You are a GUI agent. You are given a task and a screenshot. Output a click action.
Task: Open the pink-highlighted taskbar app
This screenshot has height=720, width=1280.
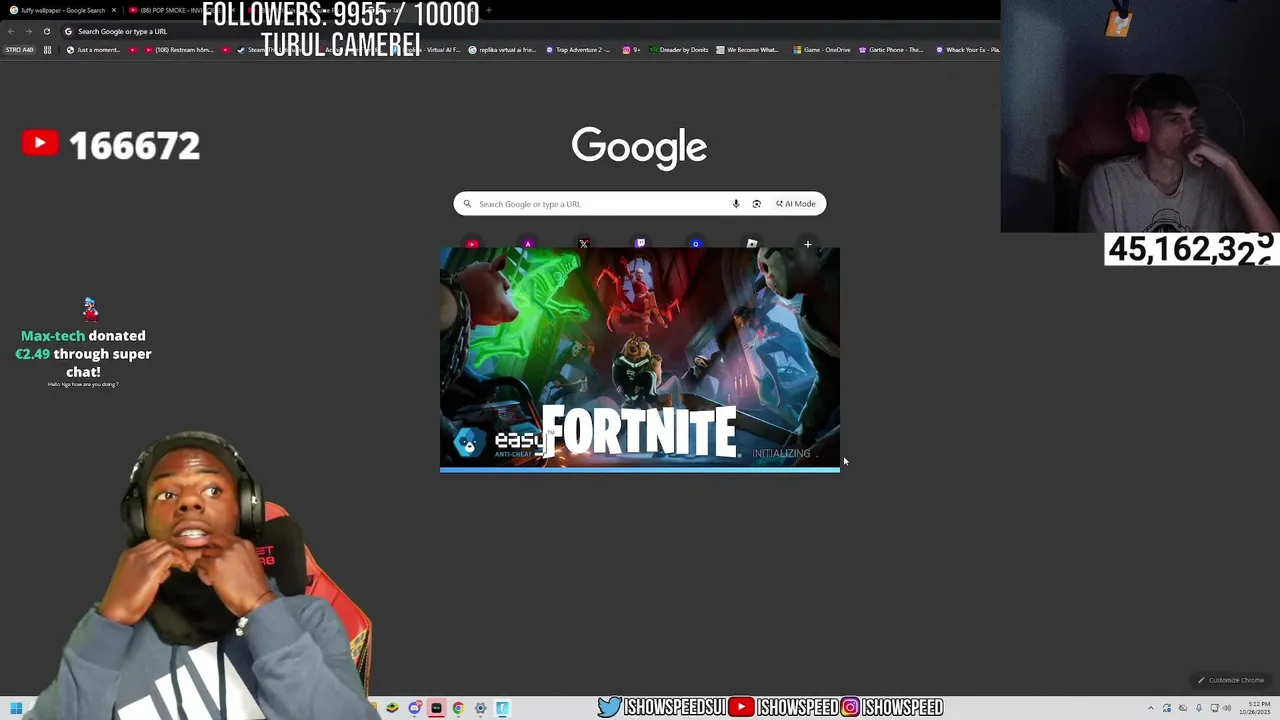[436, 708]
